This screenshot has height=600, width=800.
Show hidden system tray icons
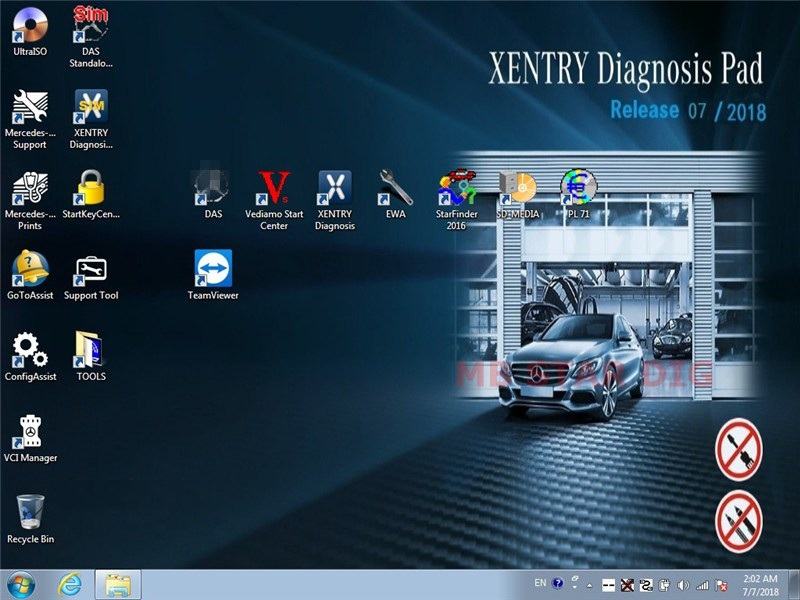tap(590, 584)
